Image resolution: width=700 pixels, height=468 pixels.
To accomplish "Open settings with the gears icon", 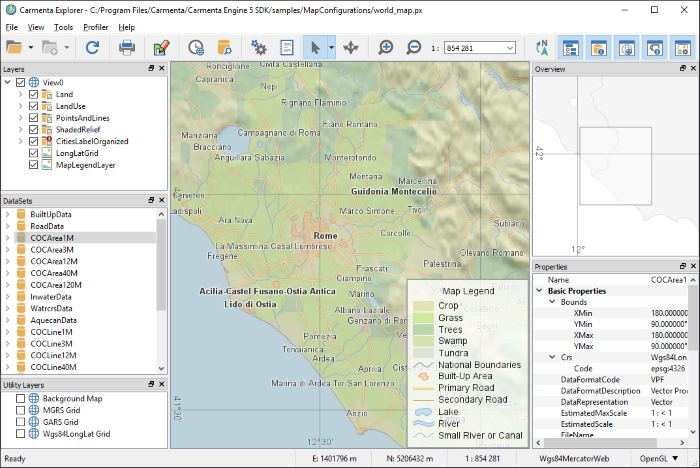I will coord(259,47).
